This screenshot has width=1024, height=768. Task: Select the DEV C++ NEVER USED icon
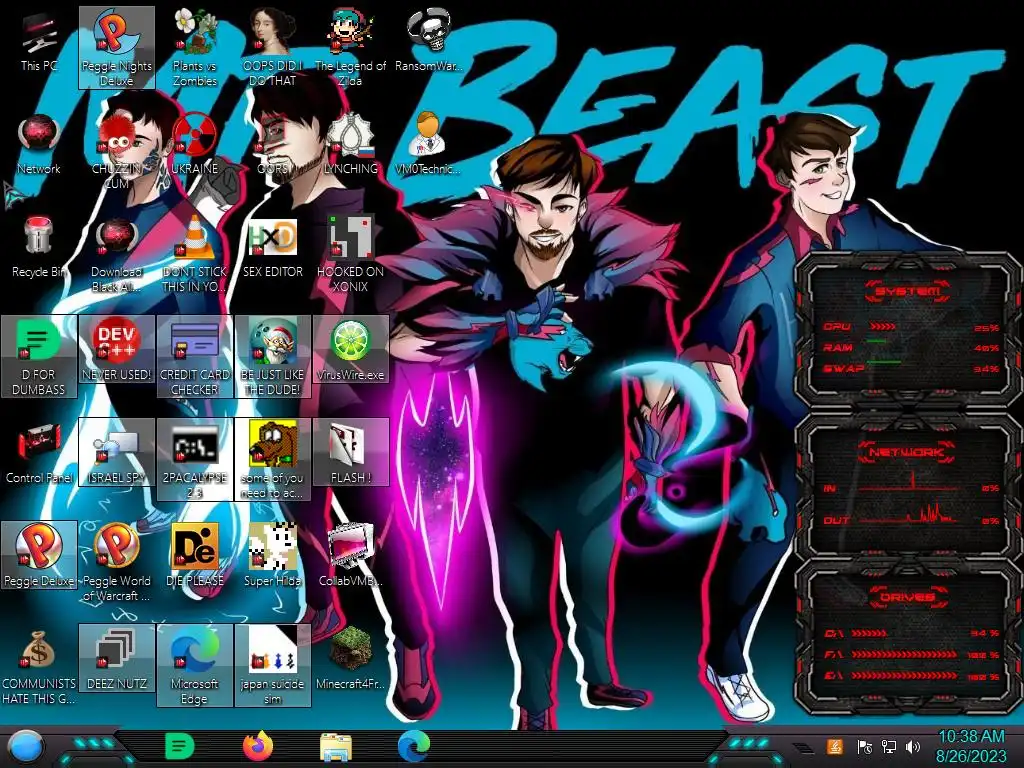[116, 350]
